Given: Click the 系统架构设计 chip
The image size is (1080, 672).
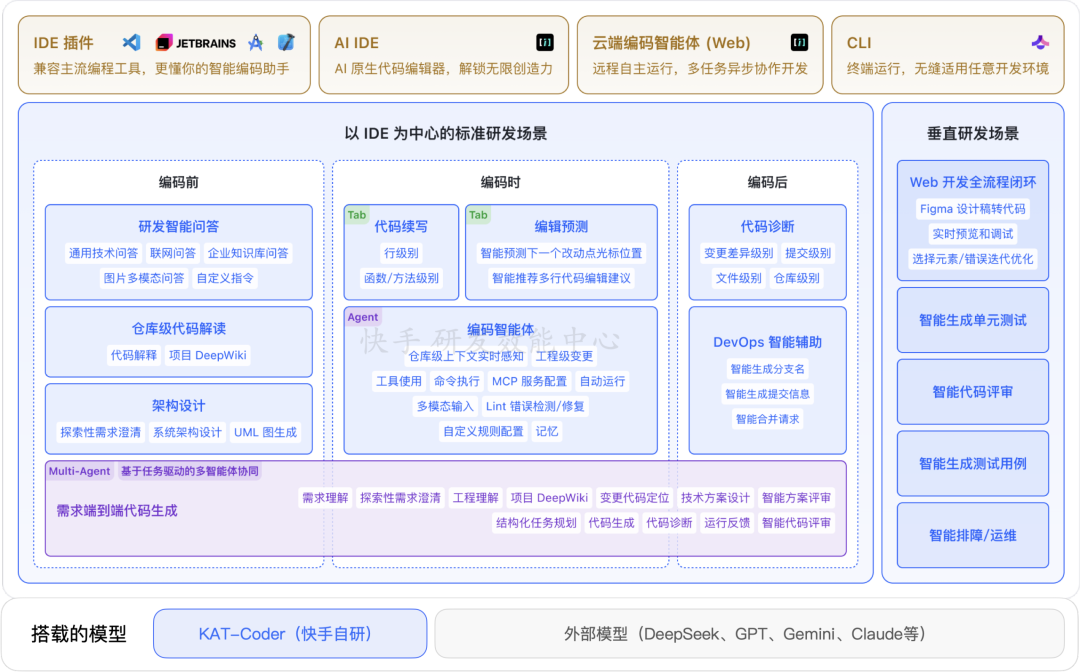Looking at the screenshot, I should coord(187,432).
